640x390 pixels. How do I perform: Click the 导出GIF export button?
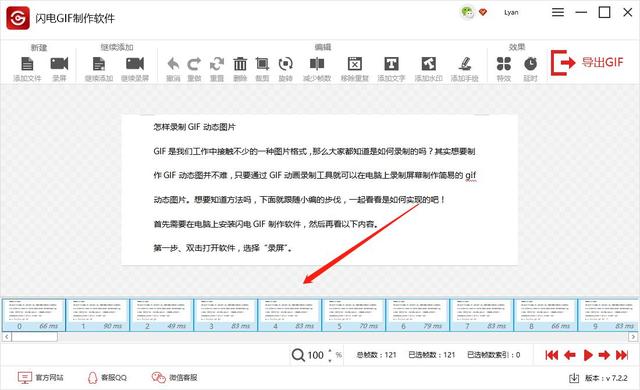(x=587, y=63)
